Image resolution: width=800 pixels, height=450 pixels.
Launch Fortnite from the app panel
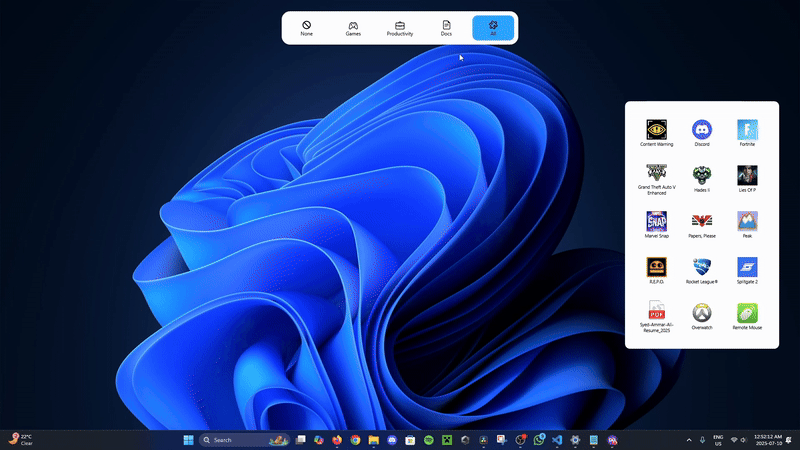pos(747,131)
